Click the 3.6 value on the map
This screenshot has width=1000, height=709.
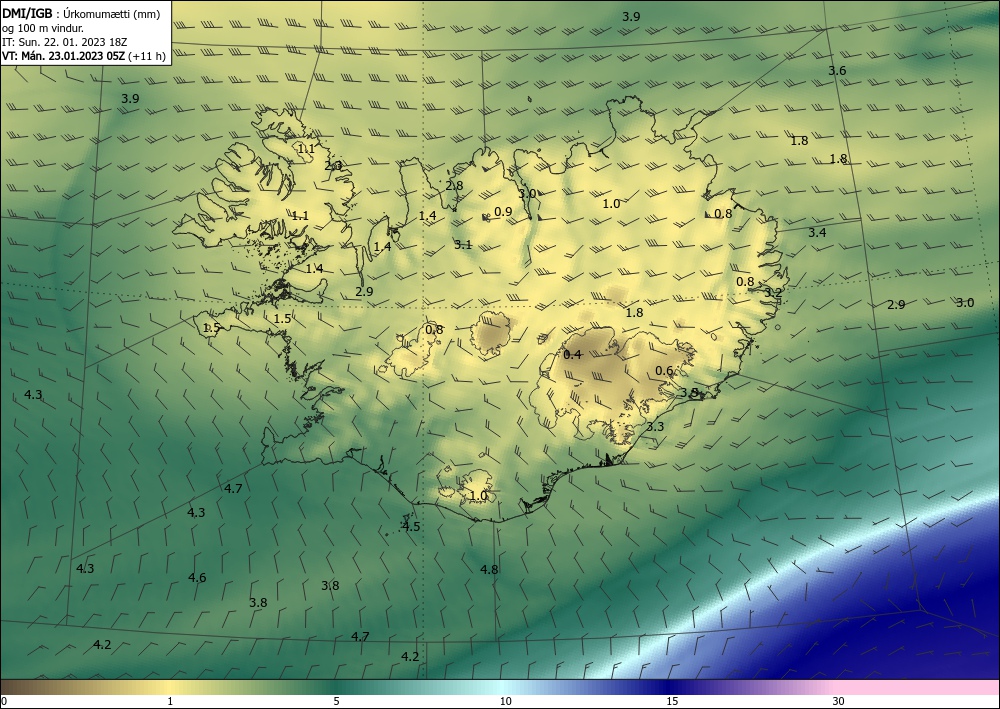(837, 71)
